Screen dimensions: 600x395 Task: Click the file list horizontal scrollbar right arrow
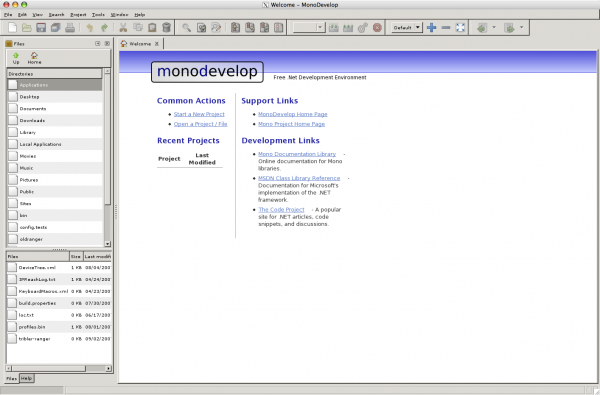pyautogui.click(x=108, y=368)
